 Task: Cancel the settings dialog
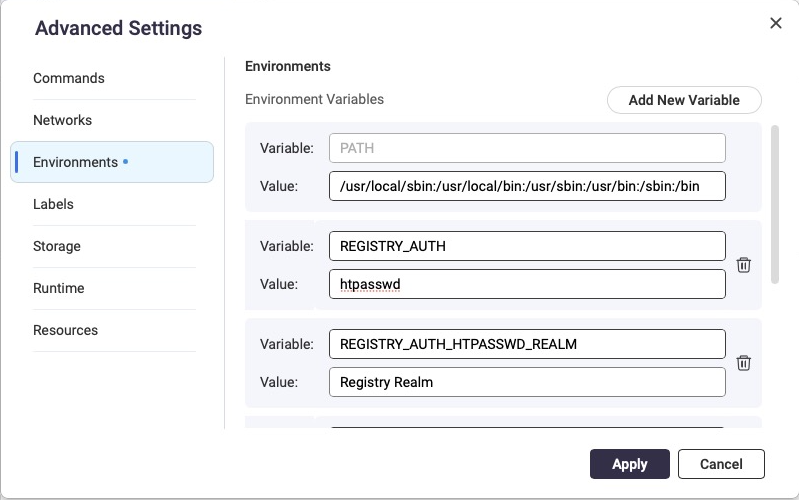coord(721,464)
